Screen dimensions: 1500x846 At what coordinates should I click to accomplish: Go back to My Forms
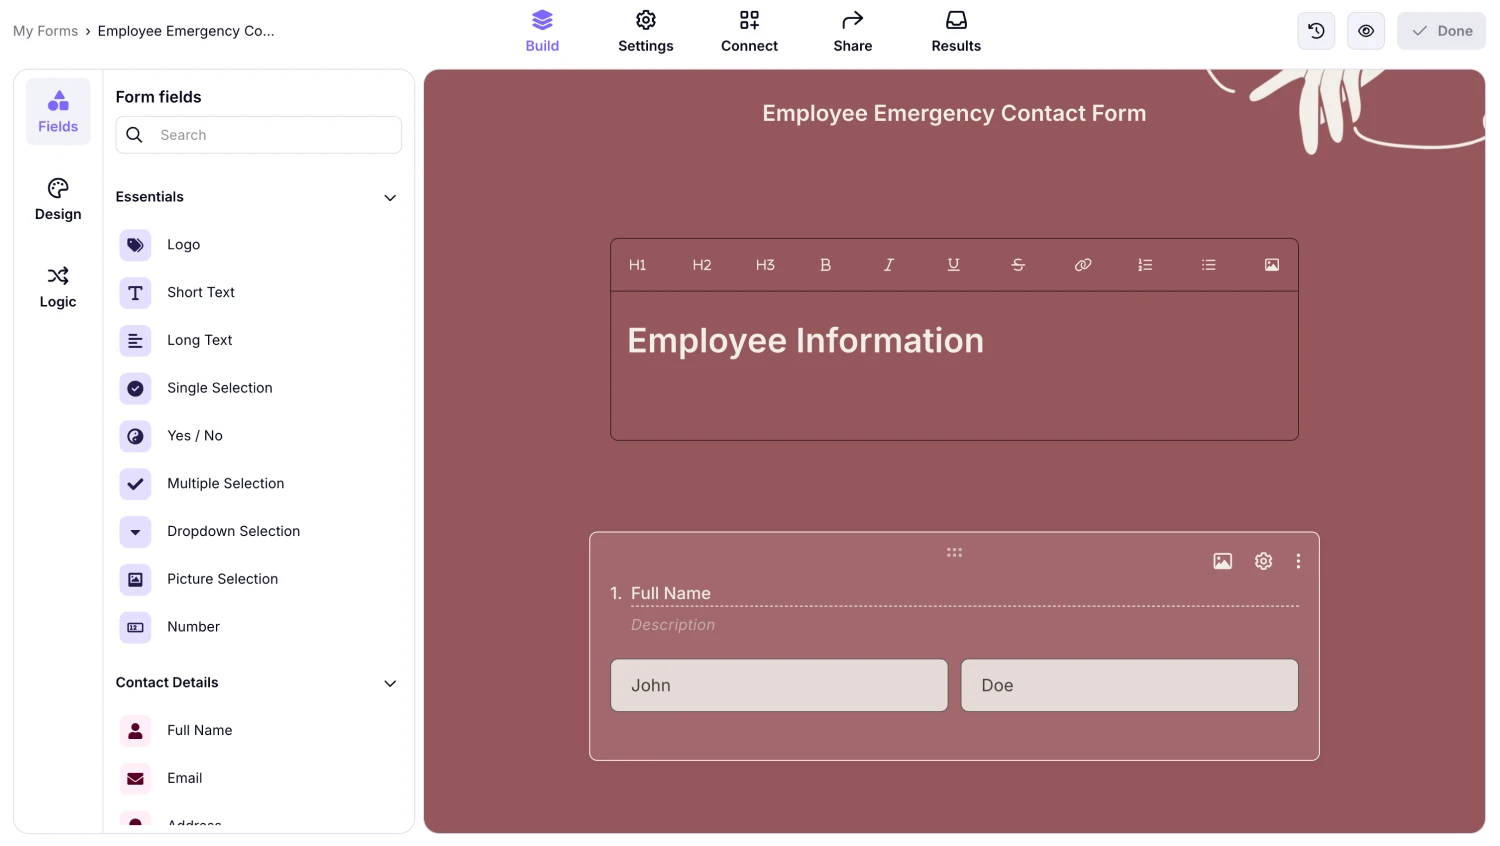(45, 31)
